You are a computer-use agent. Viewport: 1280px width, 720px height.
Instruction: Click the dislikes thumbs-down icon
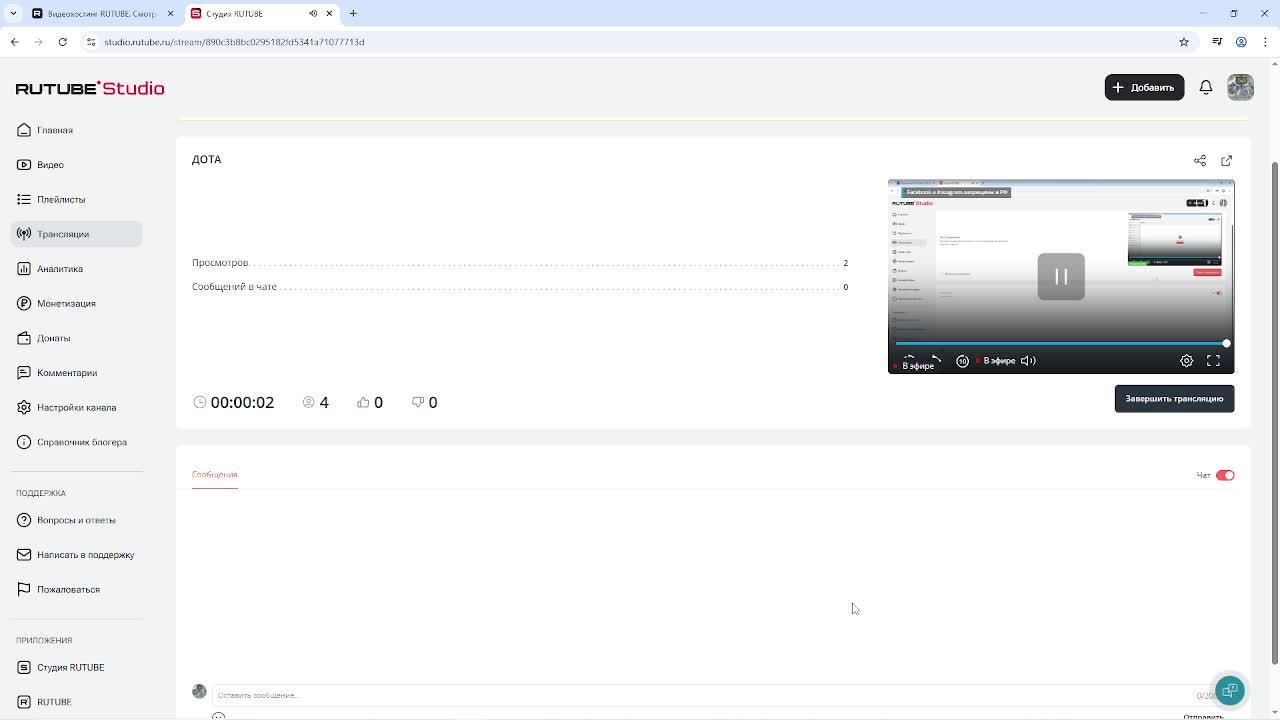418,402
